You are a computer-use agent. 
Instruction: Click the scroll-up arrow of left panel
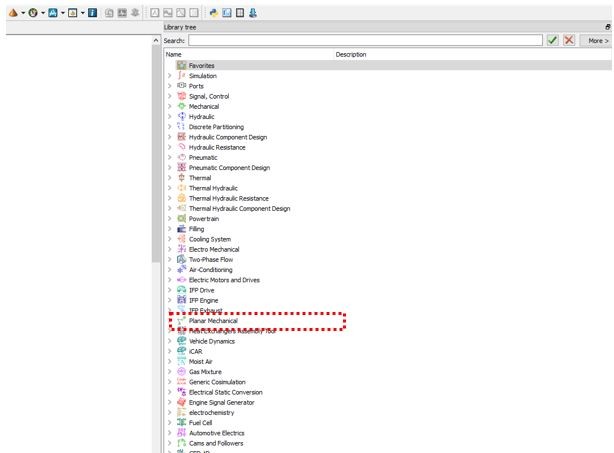point(156,40)
